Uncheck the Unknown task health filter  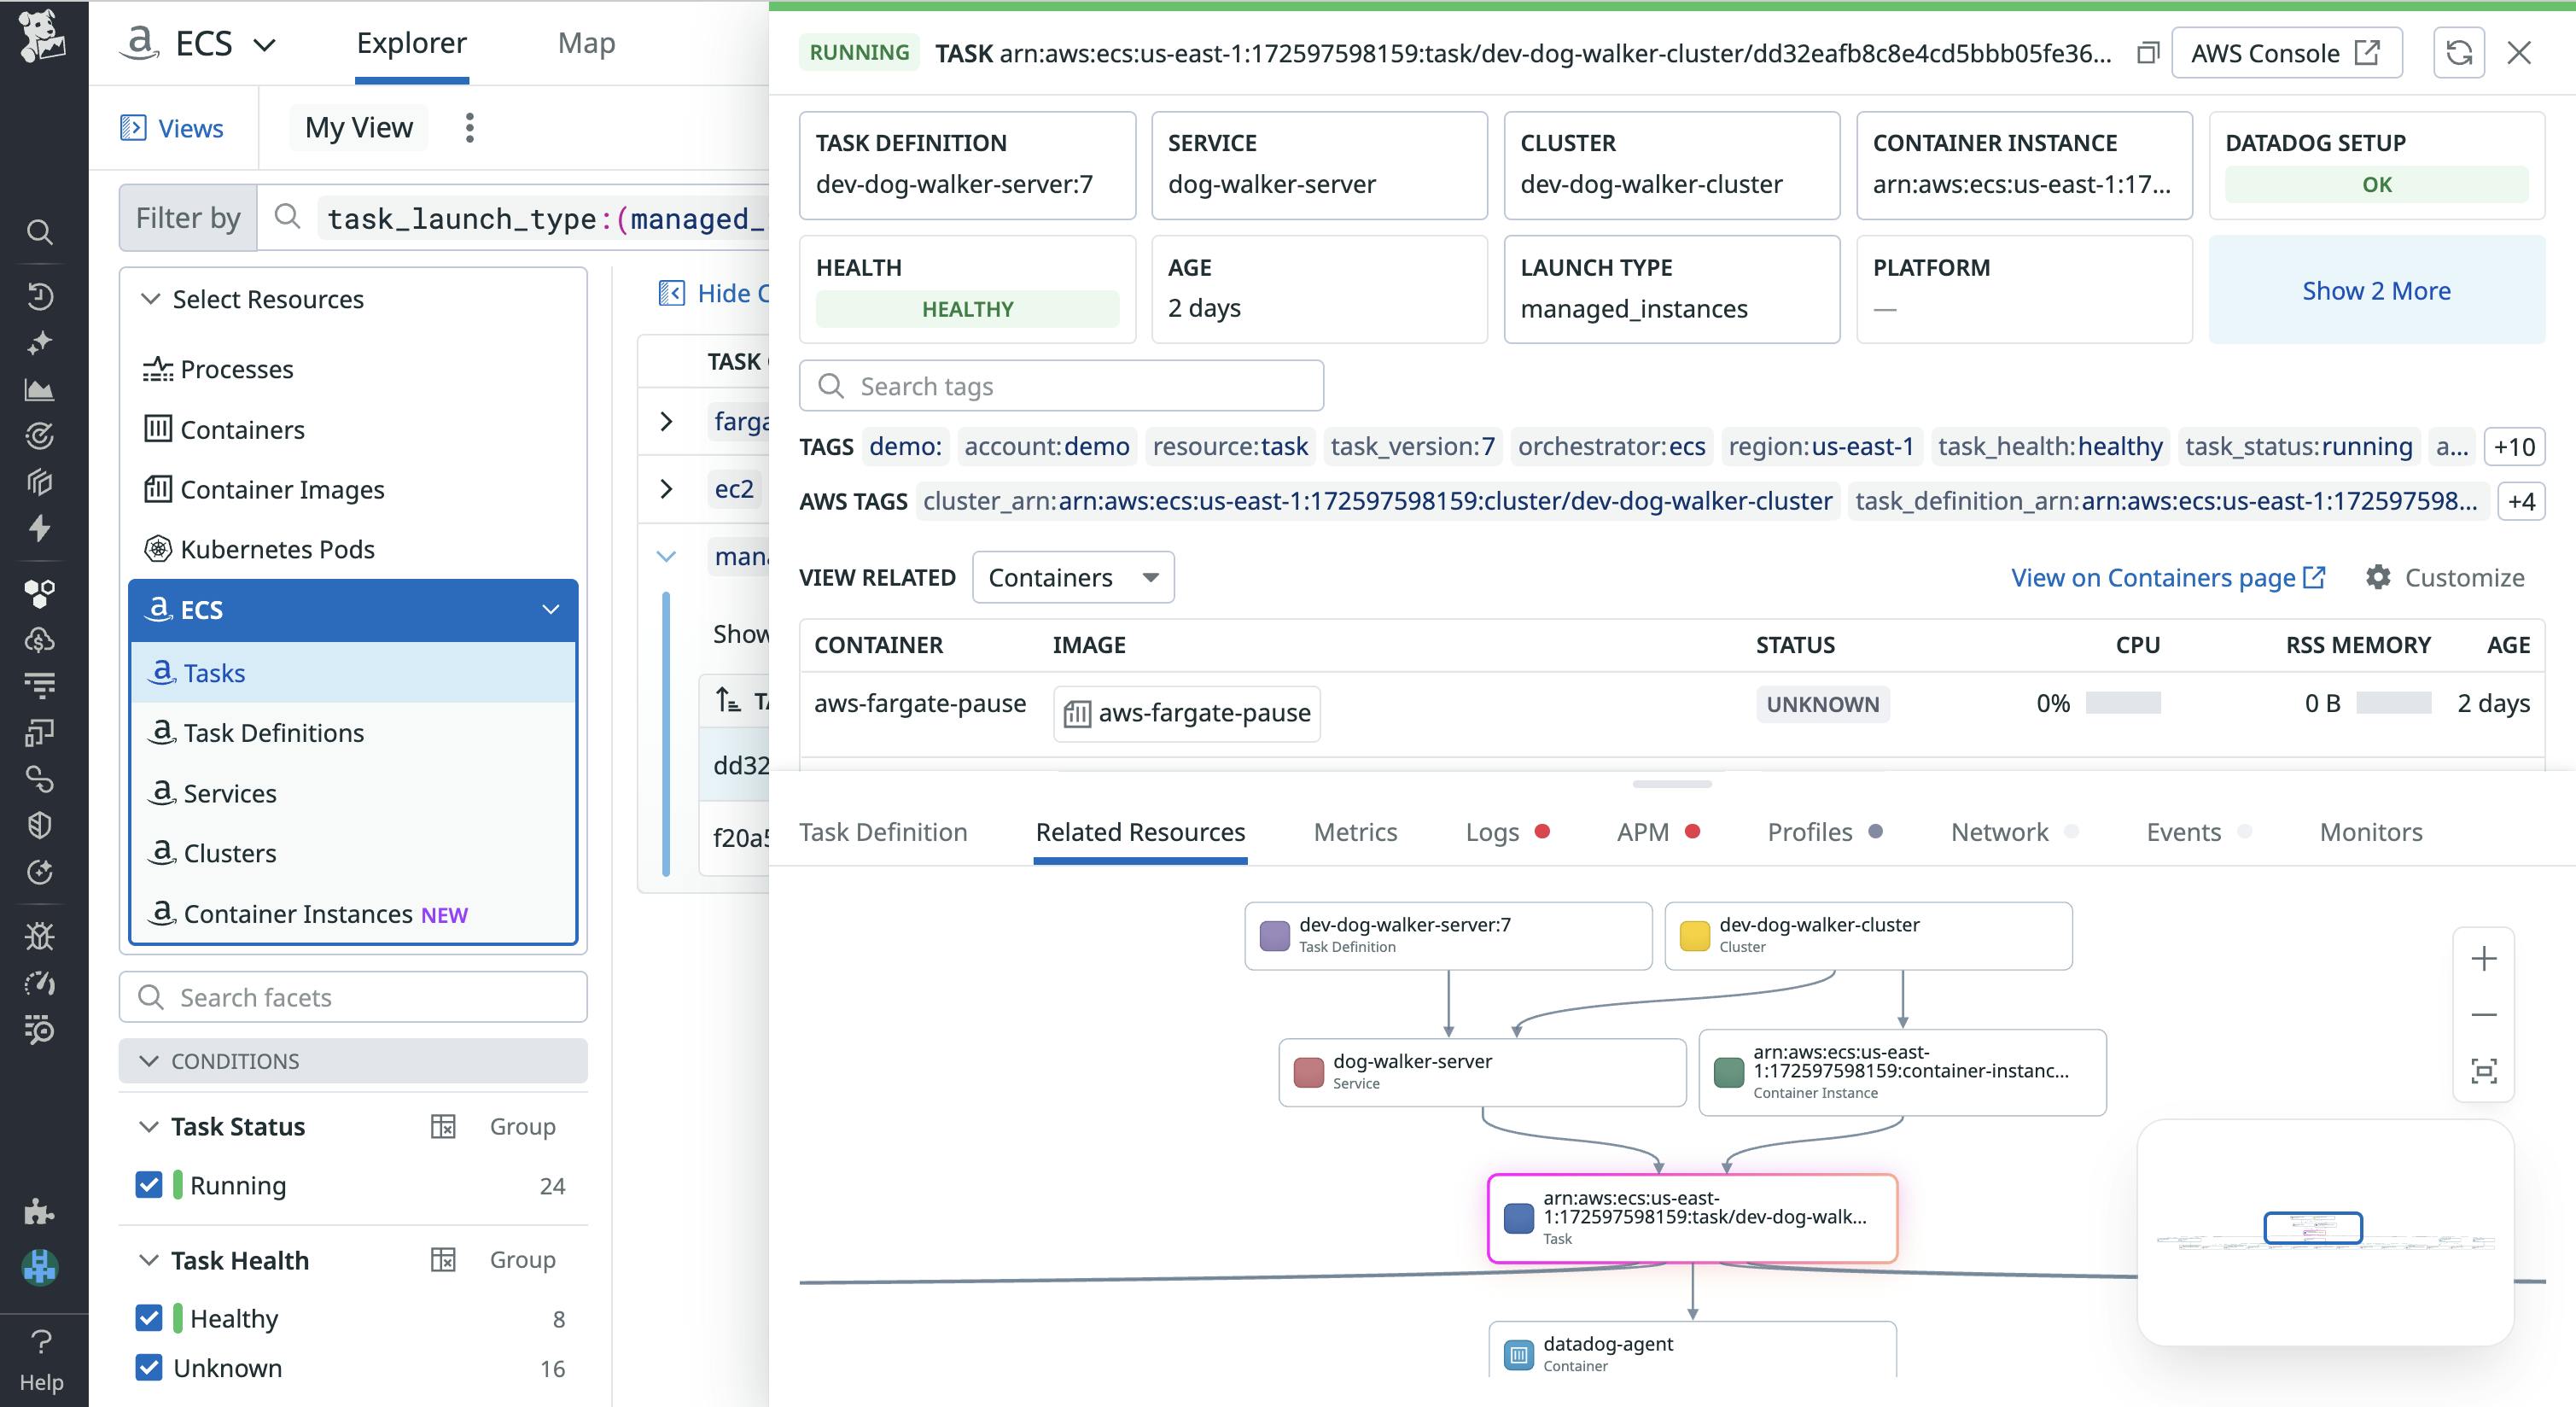tap(150, 1368)
